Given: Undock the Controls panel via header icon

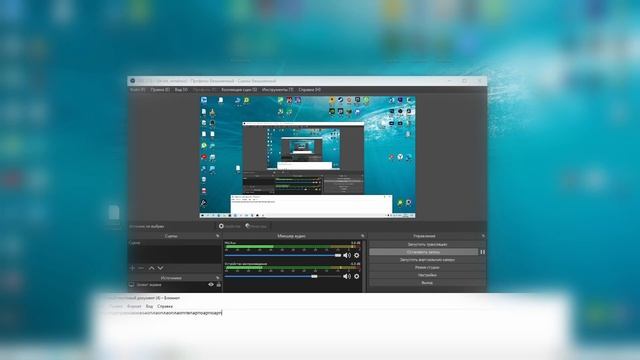Looking at the screenshot, I should (483, 236).
